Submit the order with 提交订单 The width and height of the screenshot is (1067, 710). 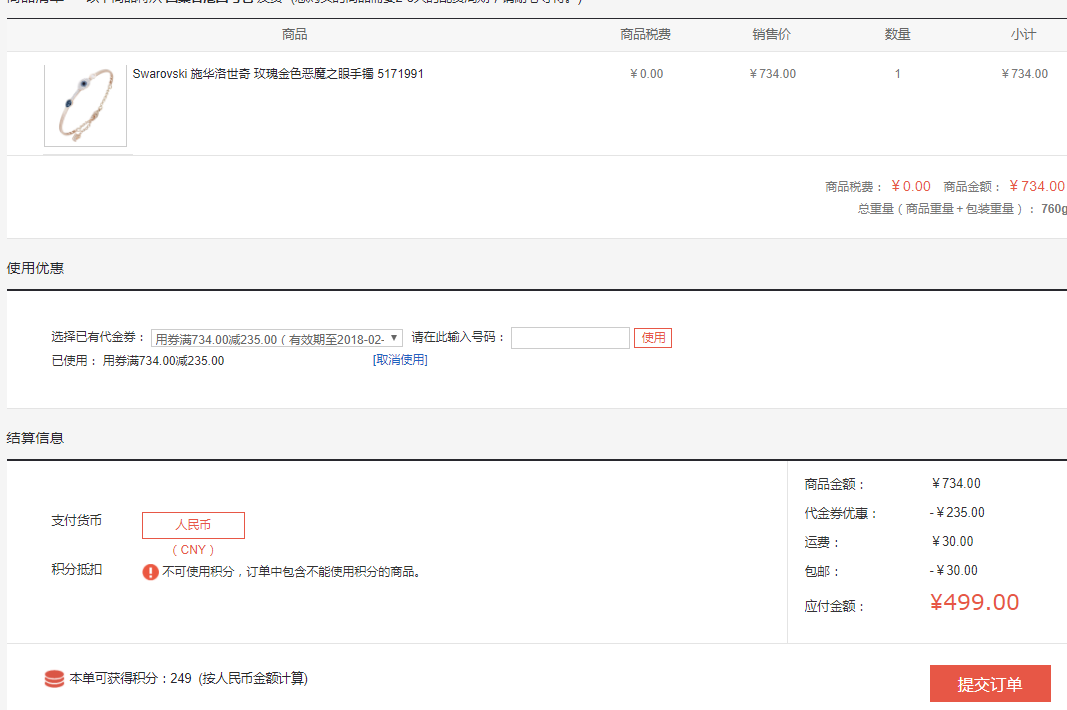[x=989, y=684]
